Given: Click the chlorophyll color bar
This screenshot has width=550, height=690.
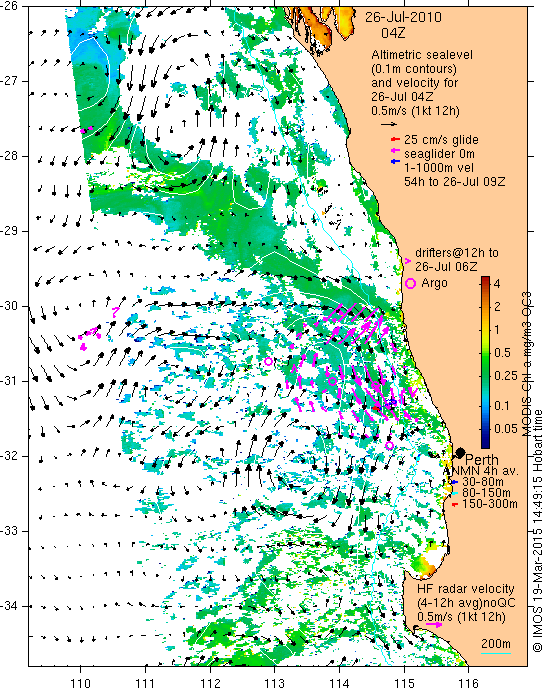Looking at the screenshot, I should pos(485,362).
